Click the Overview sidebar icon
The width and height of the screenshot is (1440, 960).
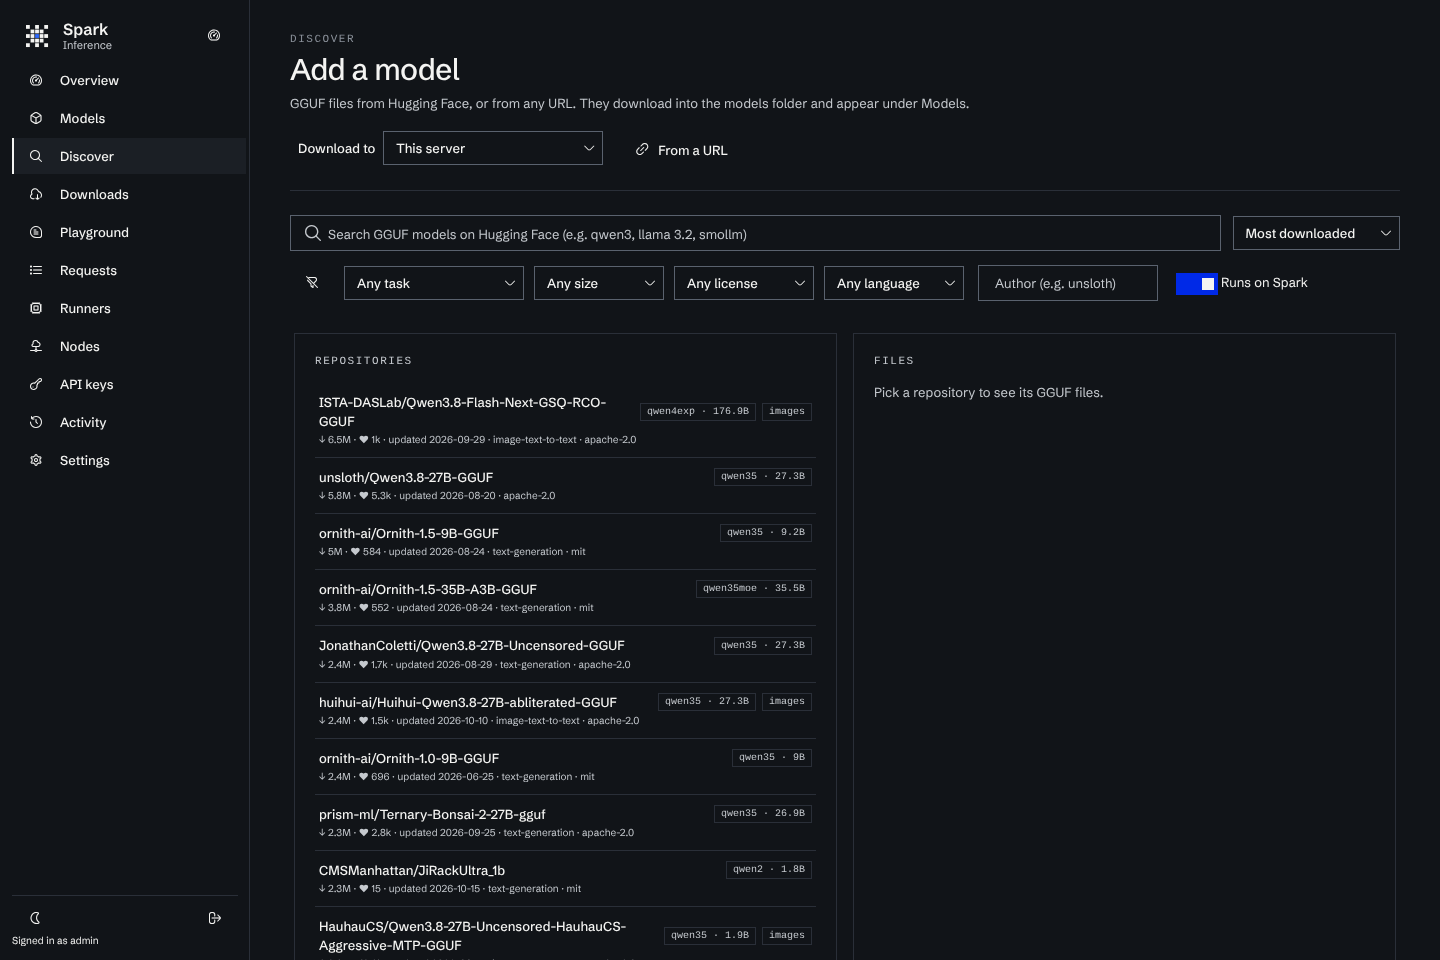tap(36, 80)
